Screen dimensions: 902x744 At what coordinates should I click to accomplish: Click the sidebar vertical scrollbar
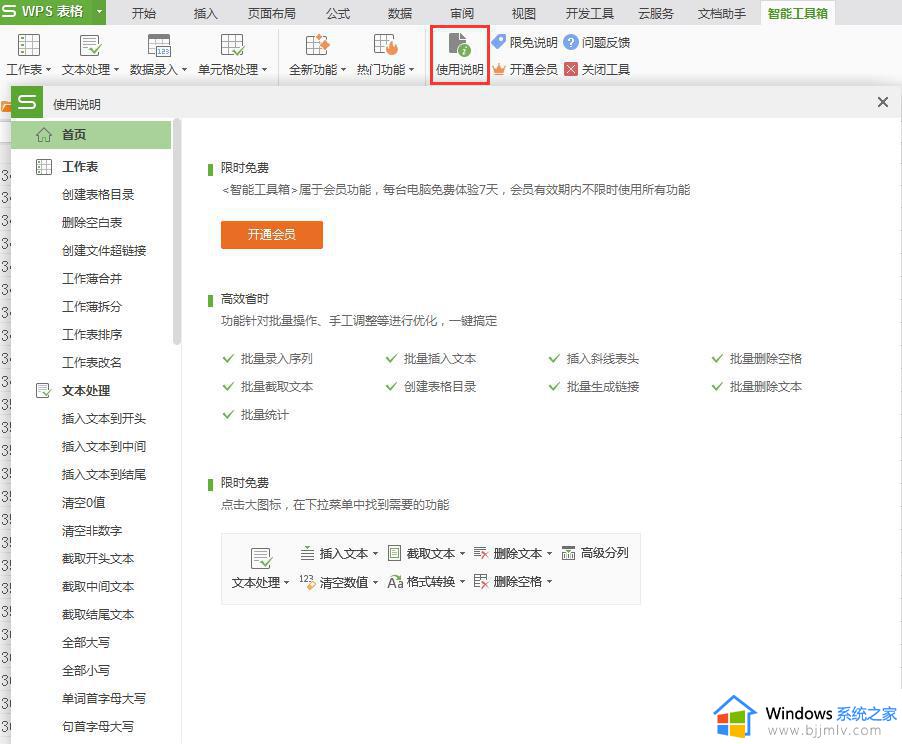tap(177, 231)
